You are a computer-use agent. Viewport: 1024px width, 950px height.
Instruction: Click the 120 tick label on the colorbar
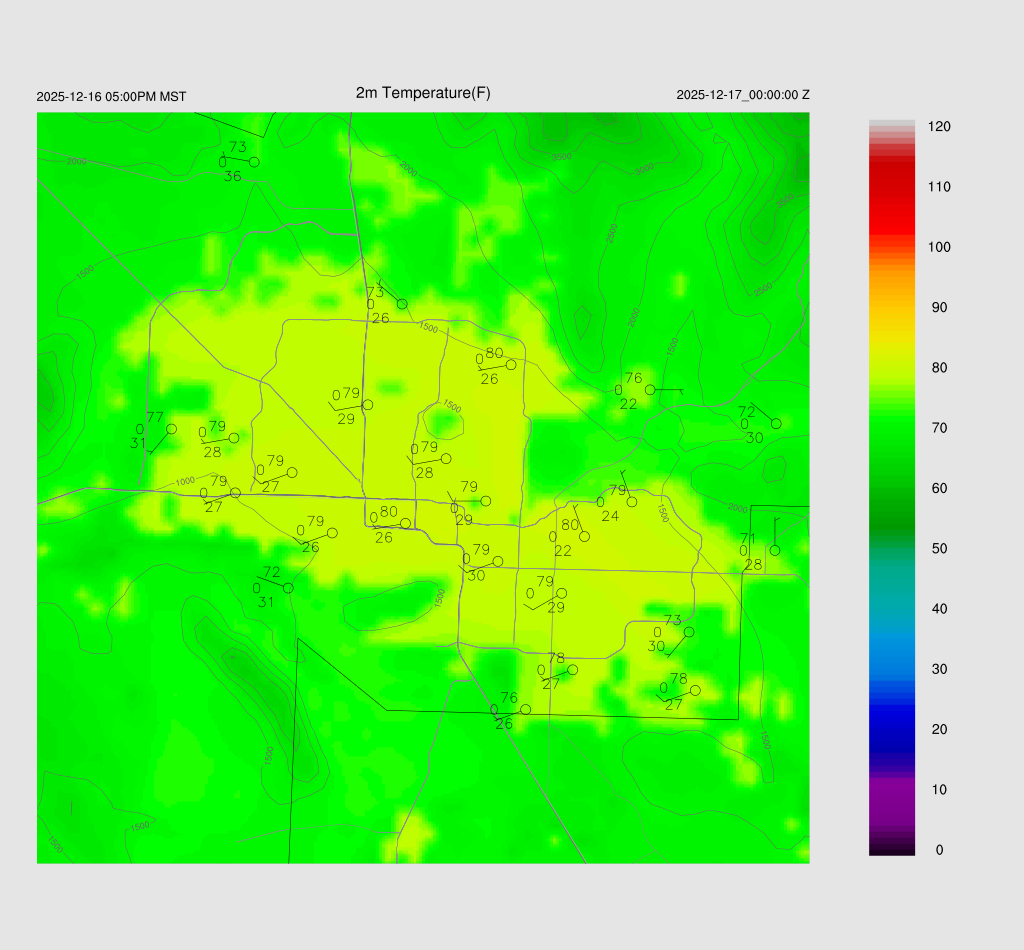pyautogui.click(x=938, y=127)
